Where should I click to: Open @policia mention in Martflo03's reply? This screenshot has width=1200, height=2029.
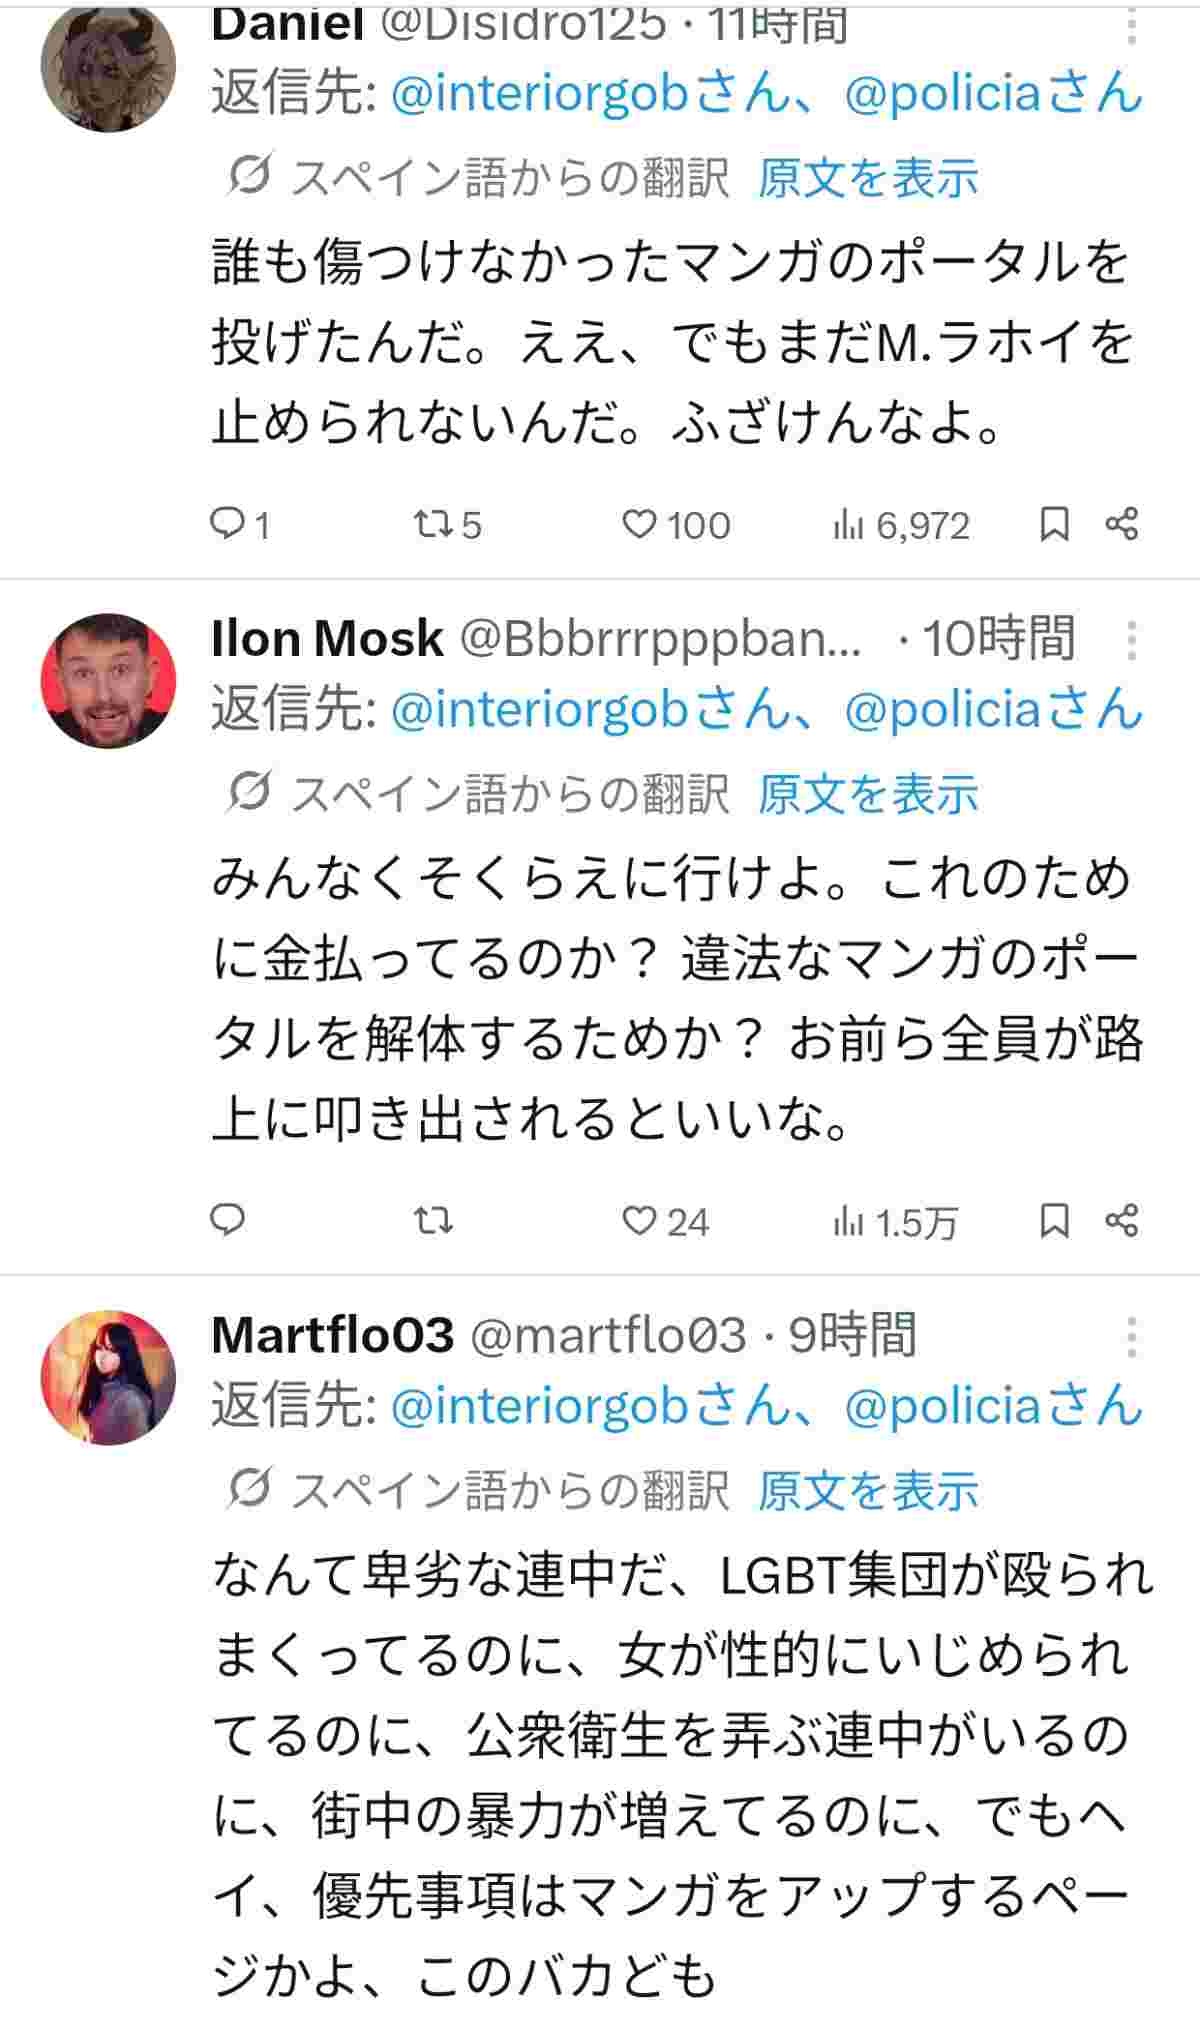[944, 1406]
